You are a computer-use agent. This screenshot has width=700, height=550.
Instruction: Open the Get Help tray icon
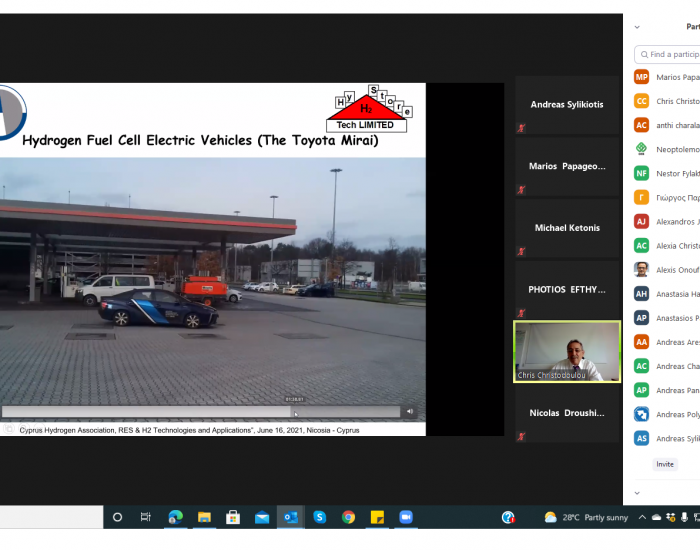(508, 517)
